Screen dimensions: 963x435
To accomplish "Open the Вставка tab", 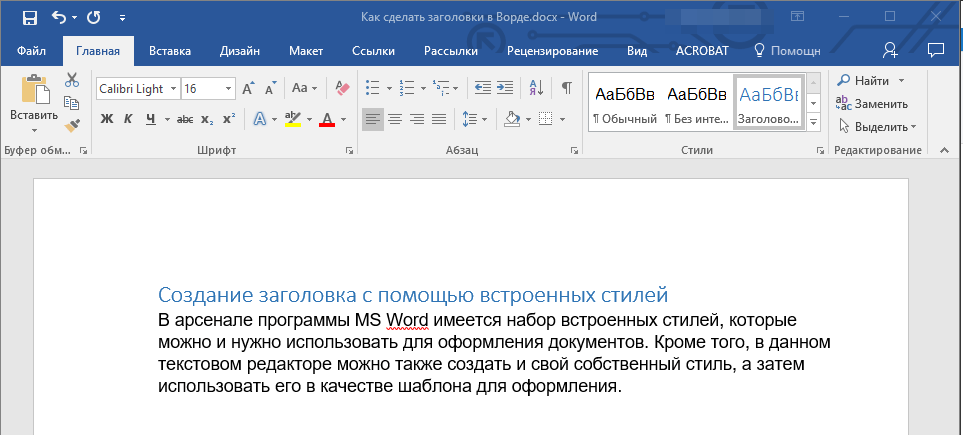I will [170, 51].
